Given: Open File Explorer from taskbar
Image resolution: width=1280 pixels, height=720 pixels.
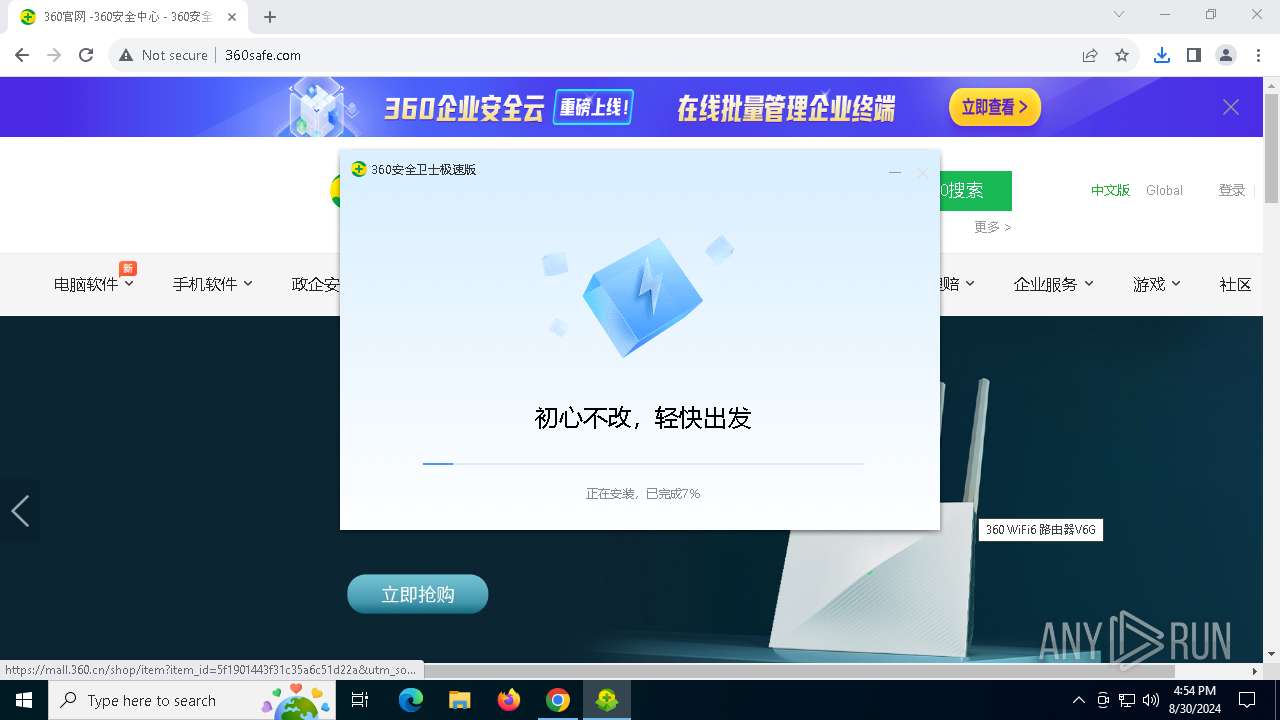Looking at the screenshot, I should (459, 700).
